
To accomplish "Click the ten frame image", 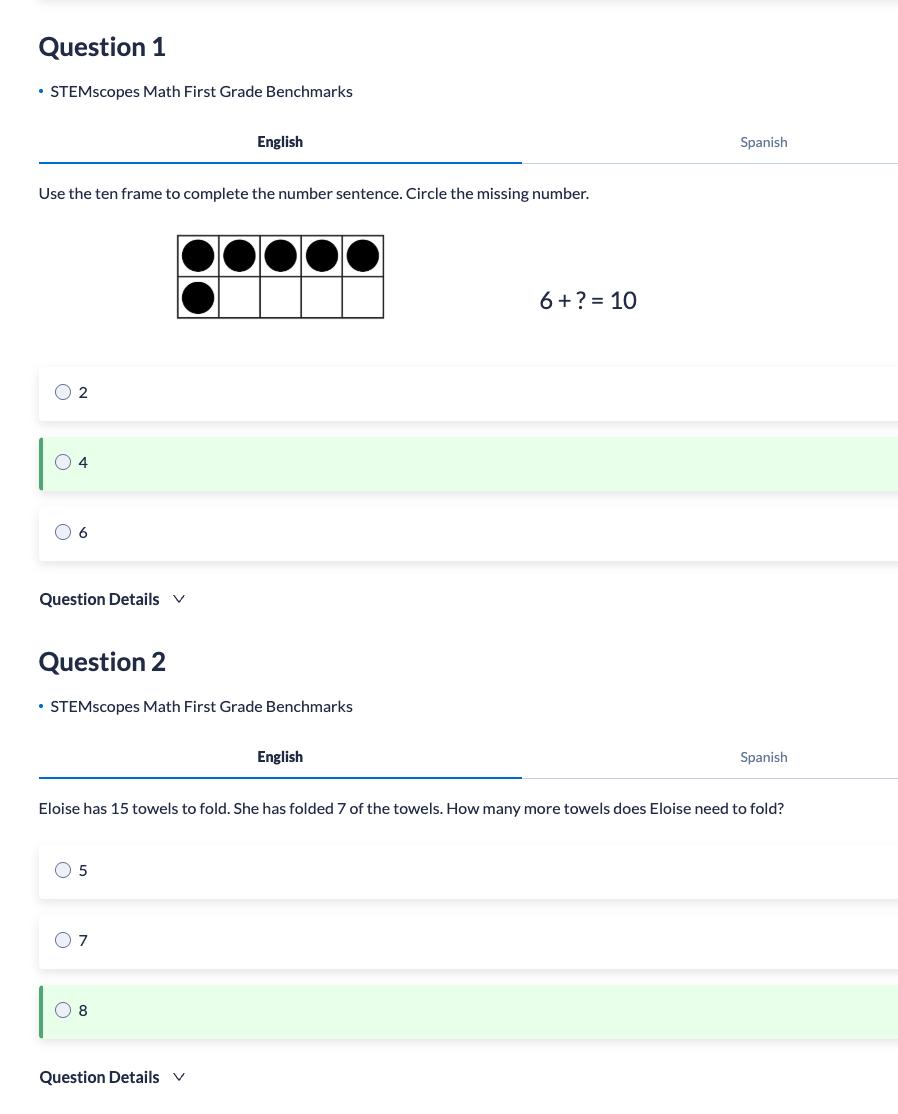I will (281, 277).
